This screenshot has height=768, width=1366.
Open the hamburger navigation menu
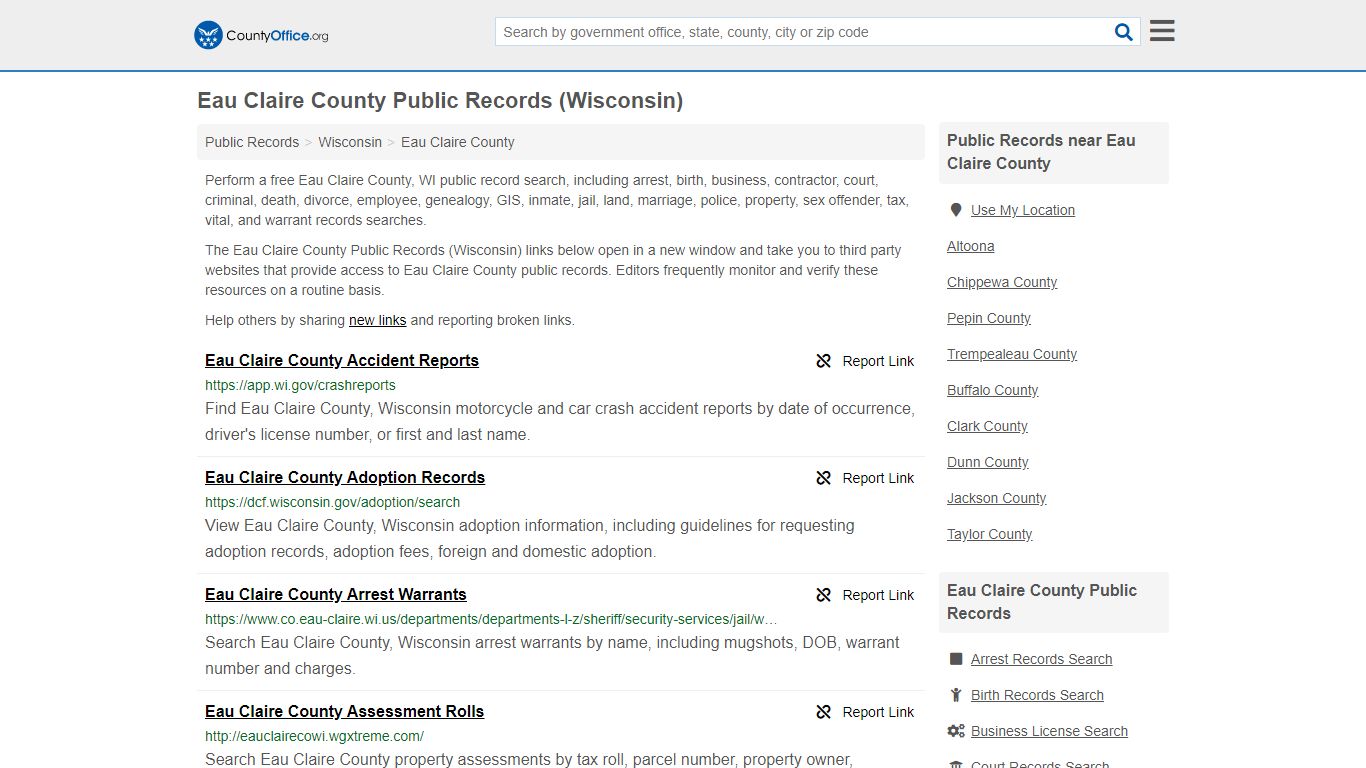[x=1161, y=31]
